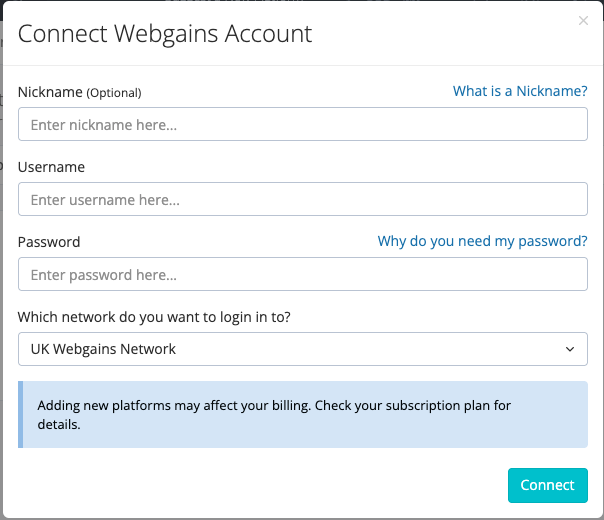Click the "(Optional)" hint beside Nickname
Screen dimensions: 604x520
click(114, 93)
